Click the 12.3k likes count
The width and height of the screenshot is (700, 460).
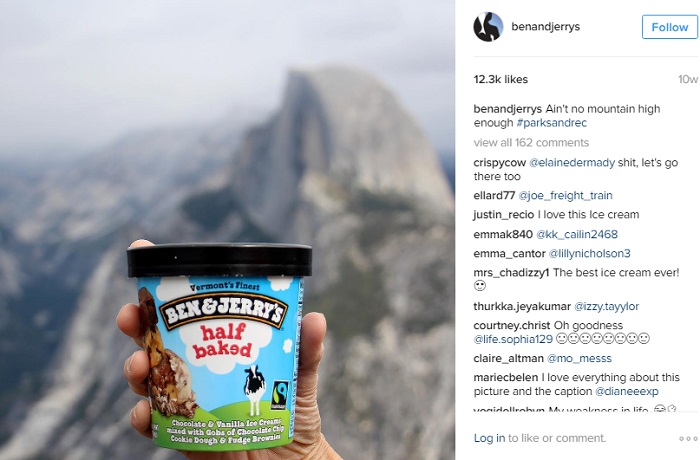coord(500,79)
